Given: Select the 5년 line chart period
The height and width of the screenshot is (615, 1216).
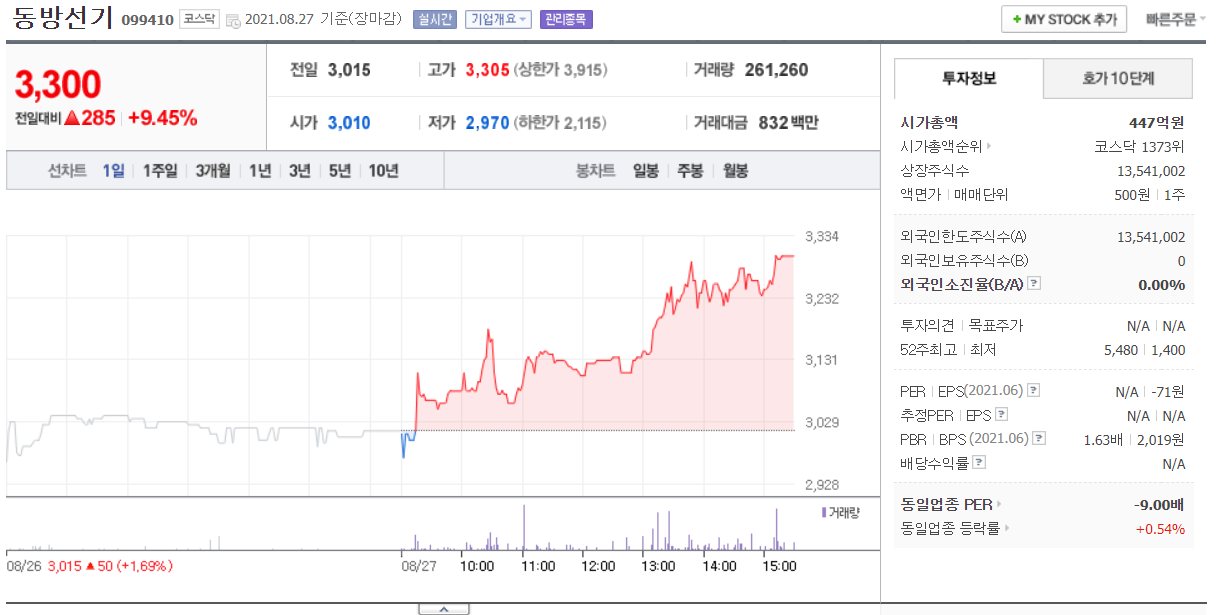Looking at the screenshot, I should [340, 171].
